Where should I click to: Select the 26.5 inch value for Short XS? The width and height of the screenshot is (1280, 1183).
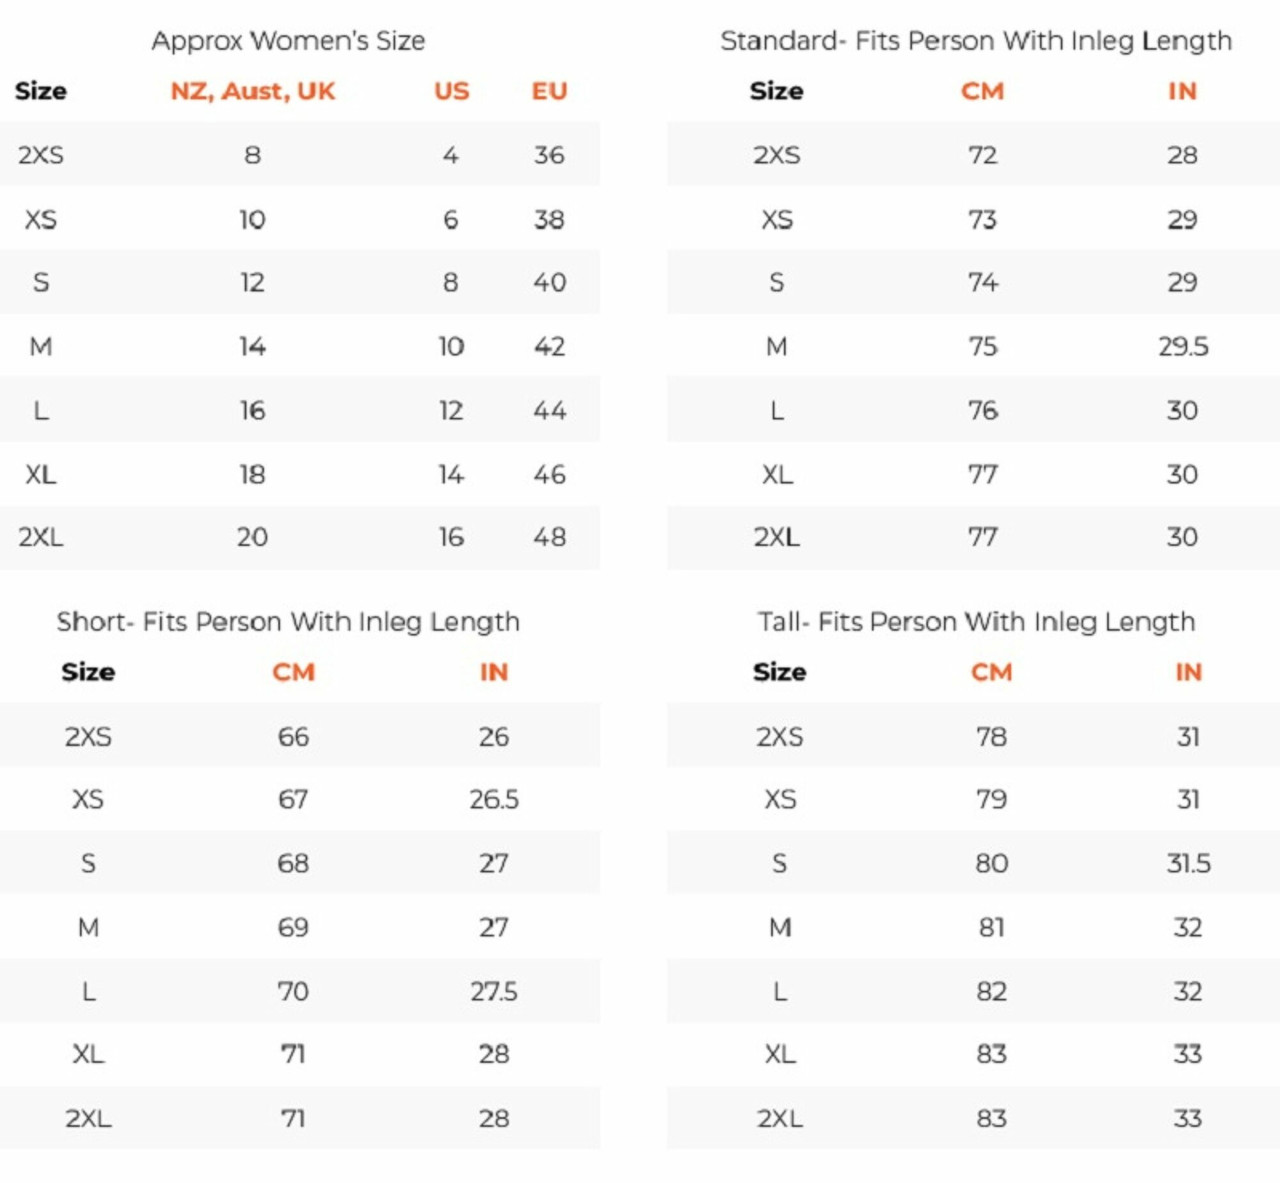coord(494,800)
